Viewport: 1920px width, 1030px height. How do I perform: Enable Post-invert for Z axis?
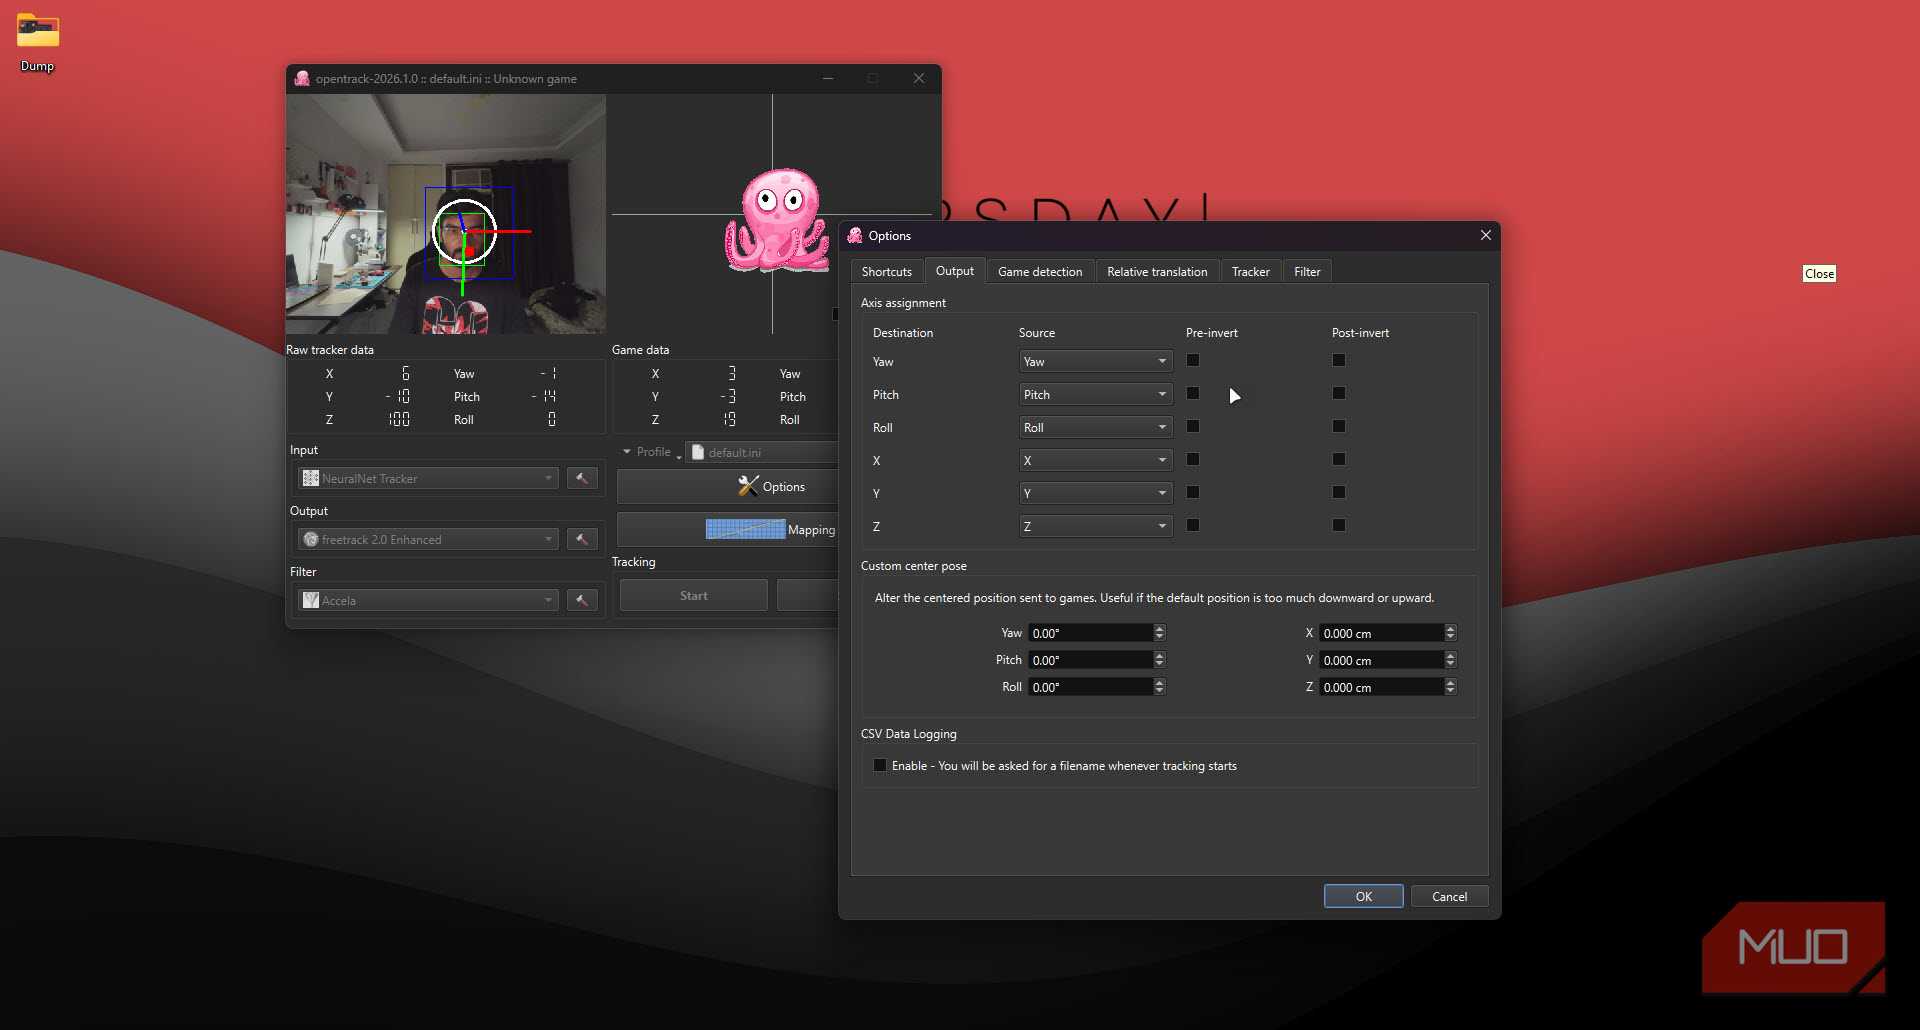pos(1339,525)
